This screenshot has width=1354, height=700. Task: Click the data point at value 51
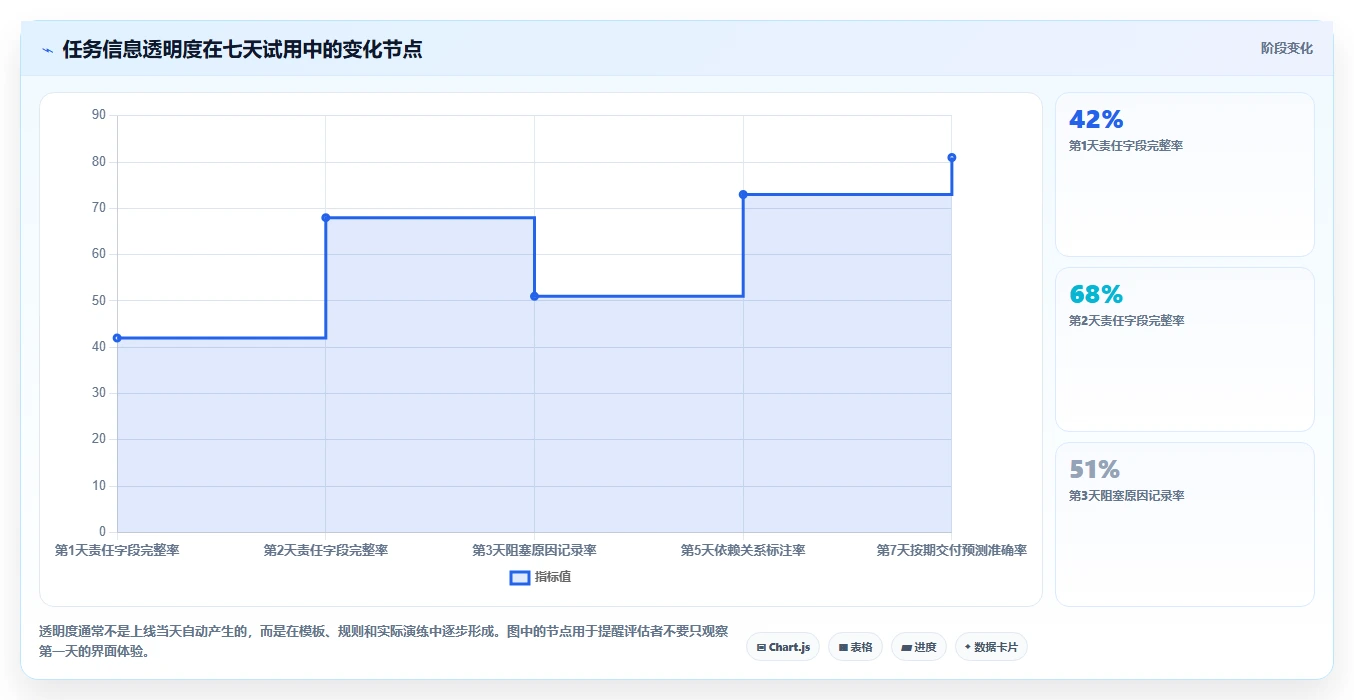(x=534, y=296)
